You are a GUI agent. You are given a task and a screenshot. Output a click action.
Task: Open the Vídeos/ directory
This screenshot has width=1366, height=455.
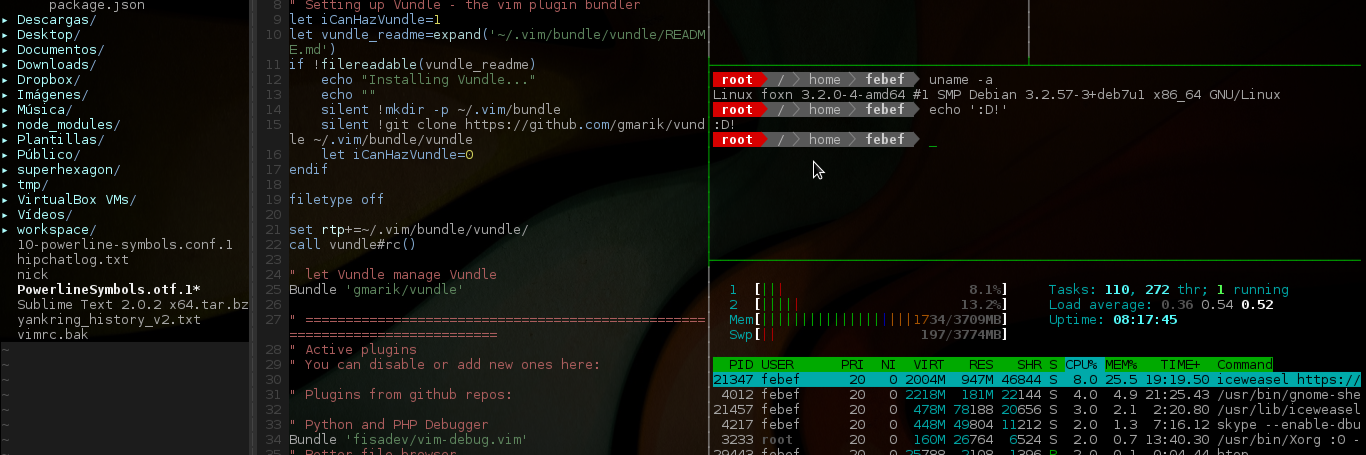[x=44, y=214]
